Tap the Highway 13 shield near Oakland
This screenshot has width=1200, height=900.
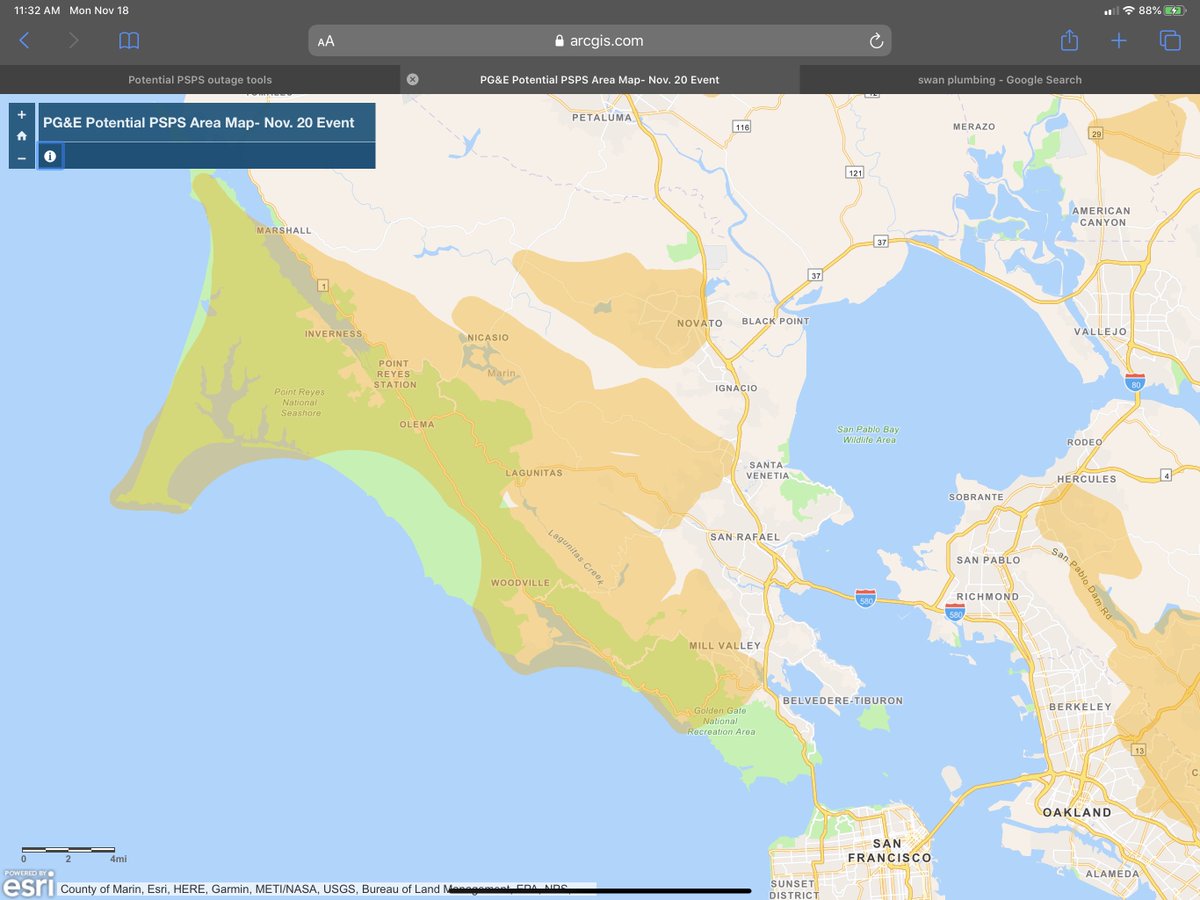1138,751
